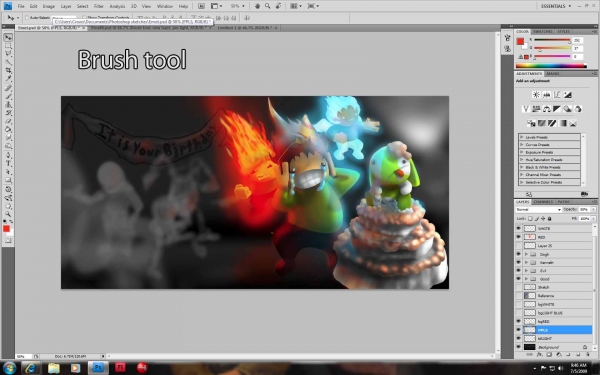Viewport: 600px width, 375px height.
Task: Select the Pen tool
Action: pos(8,155)
